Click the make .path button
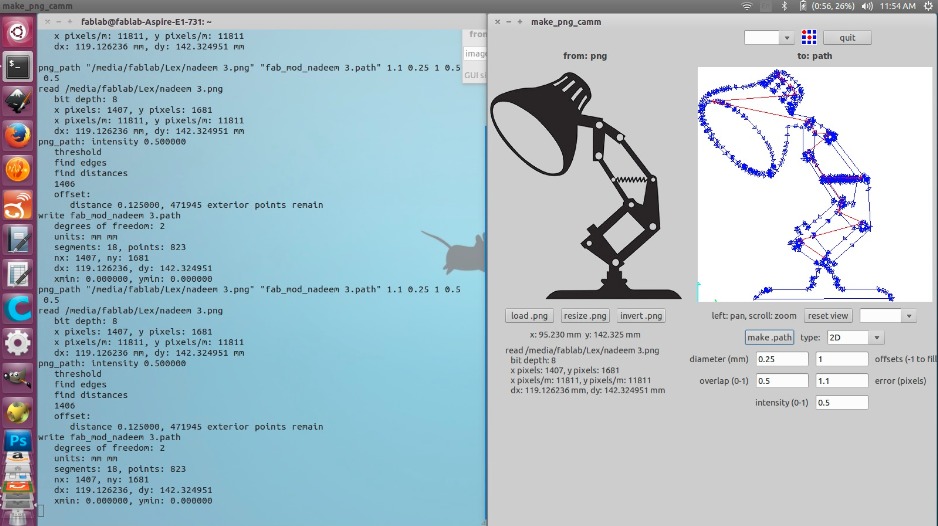Image resolution: width=938 pixels, height=526 pixels. 769,338
